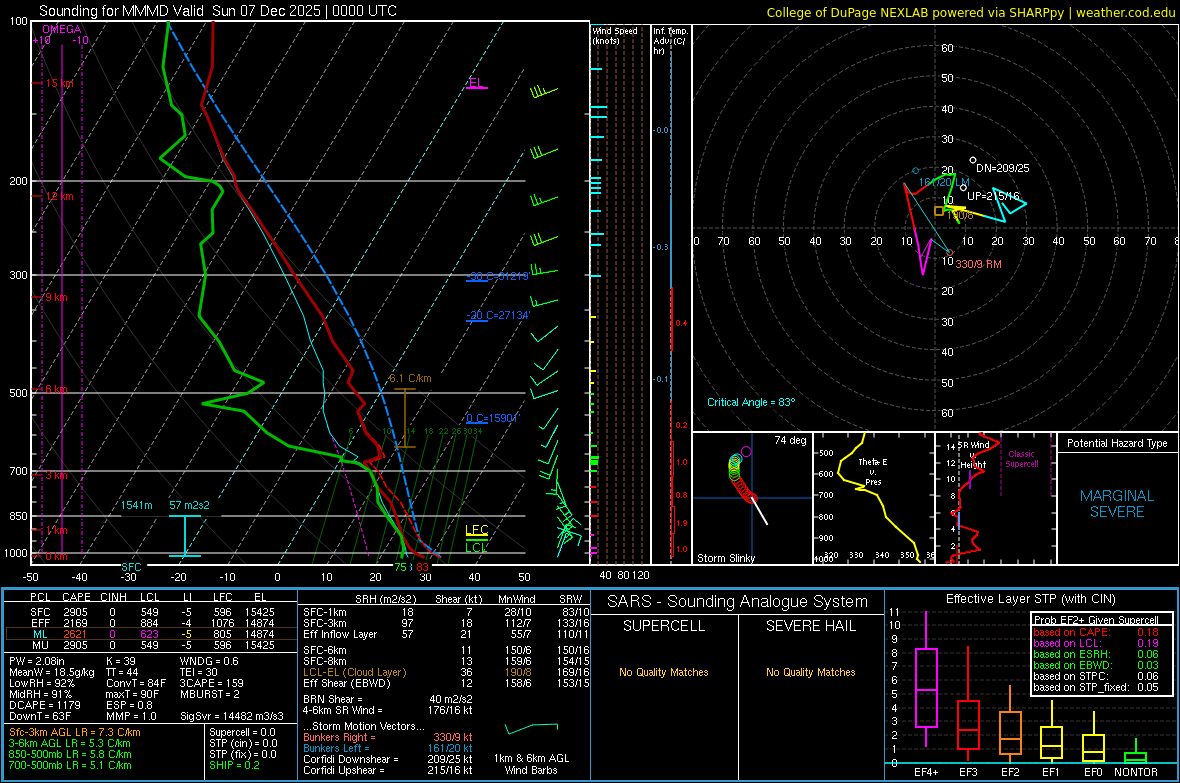Click the 'PW = 2.08in' value
Screen dimensions: 1180x783
37,661
